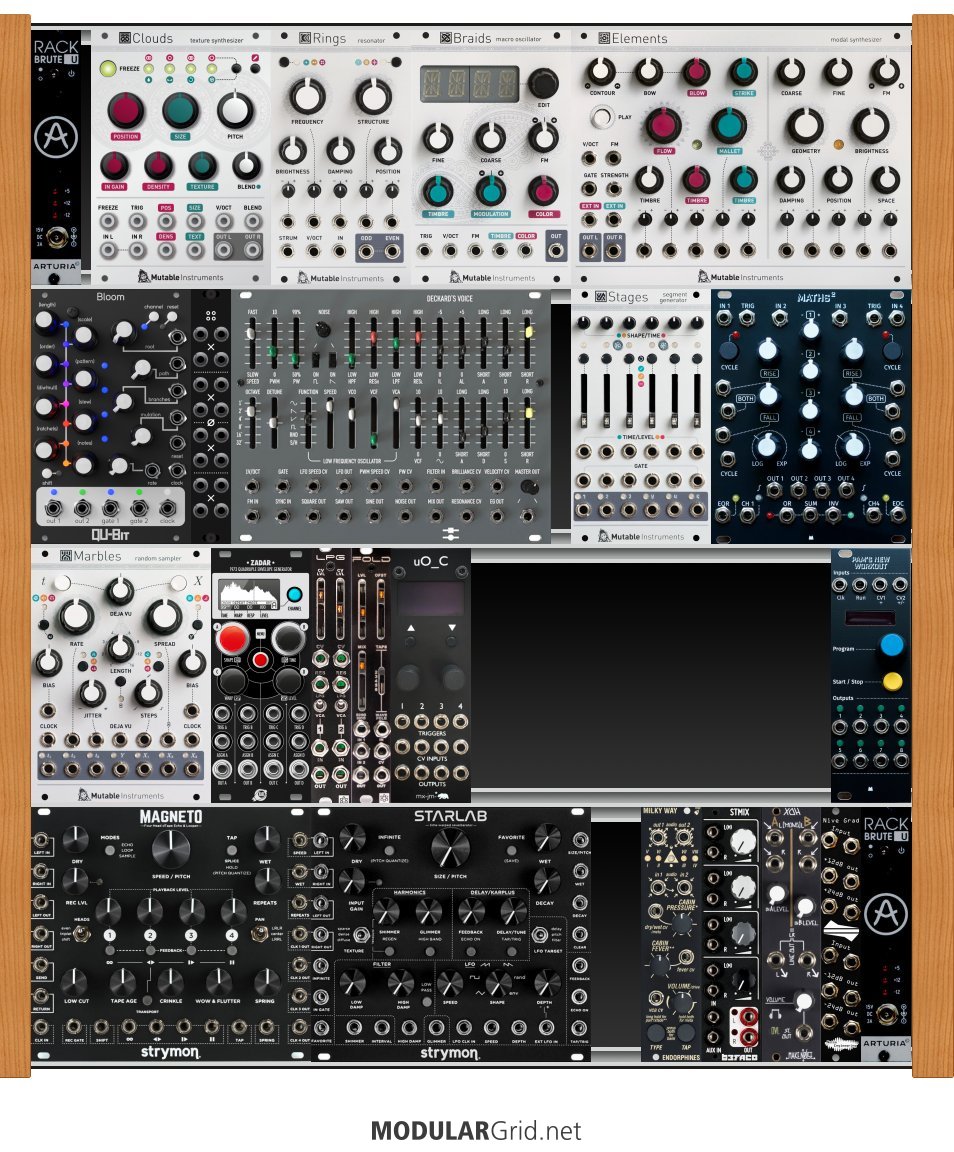Click the QU-Bit logo on the Bloom module
954x1152 pixels.
click(x=110, y=534)
